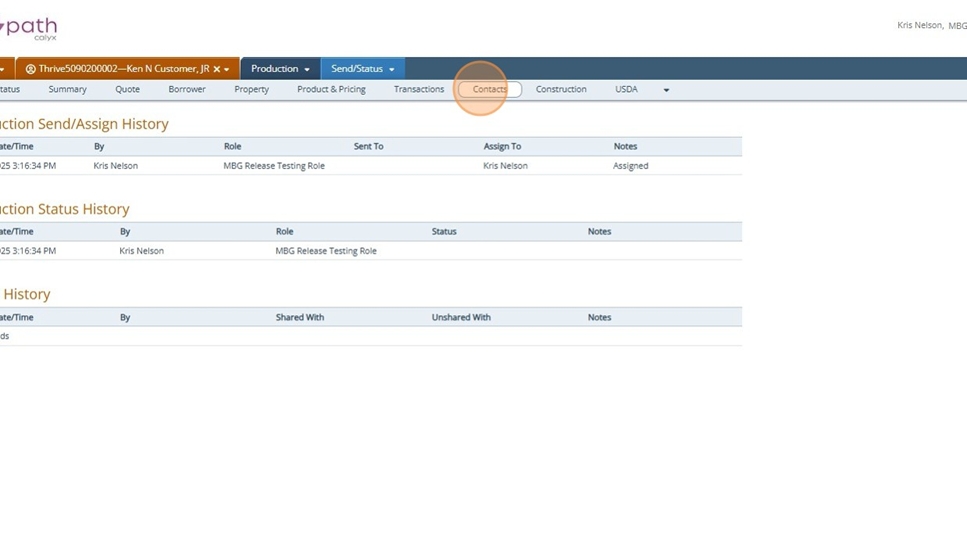Switch to the Contacts tab
Screen dimensions: 967x539
coord(490,89)
